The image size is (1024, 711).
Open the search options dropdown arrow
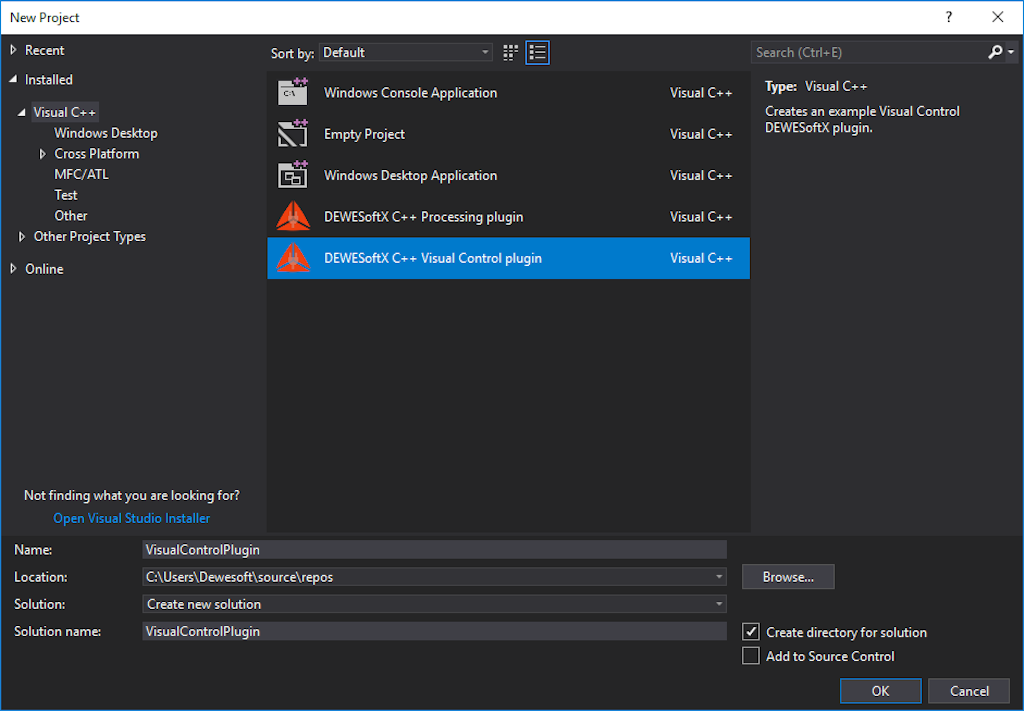pyautogui.click(x=1011, y=52)
